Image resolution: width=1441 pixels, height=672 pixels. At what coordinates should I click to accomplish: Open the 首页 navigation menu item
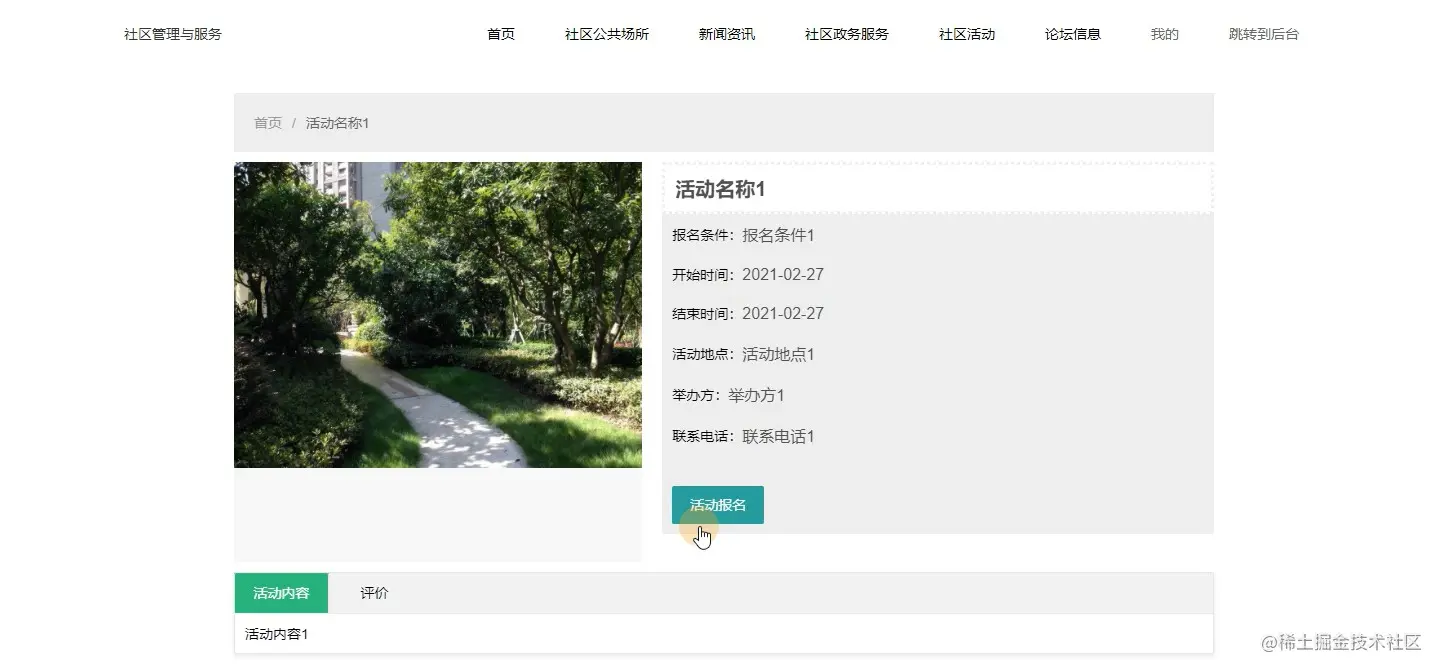coord(500,33)
